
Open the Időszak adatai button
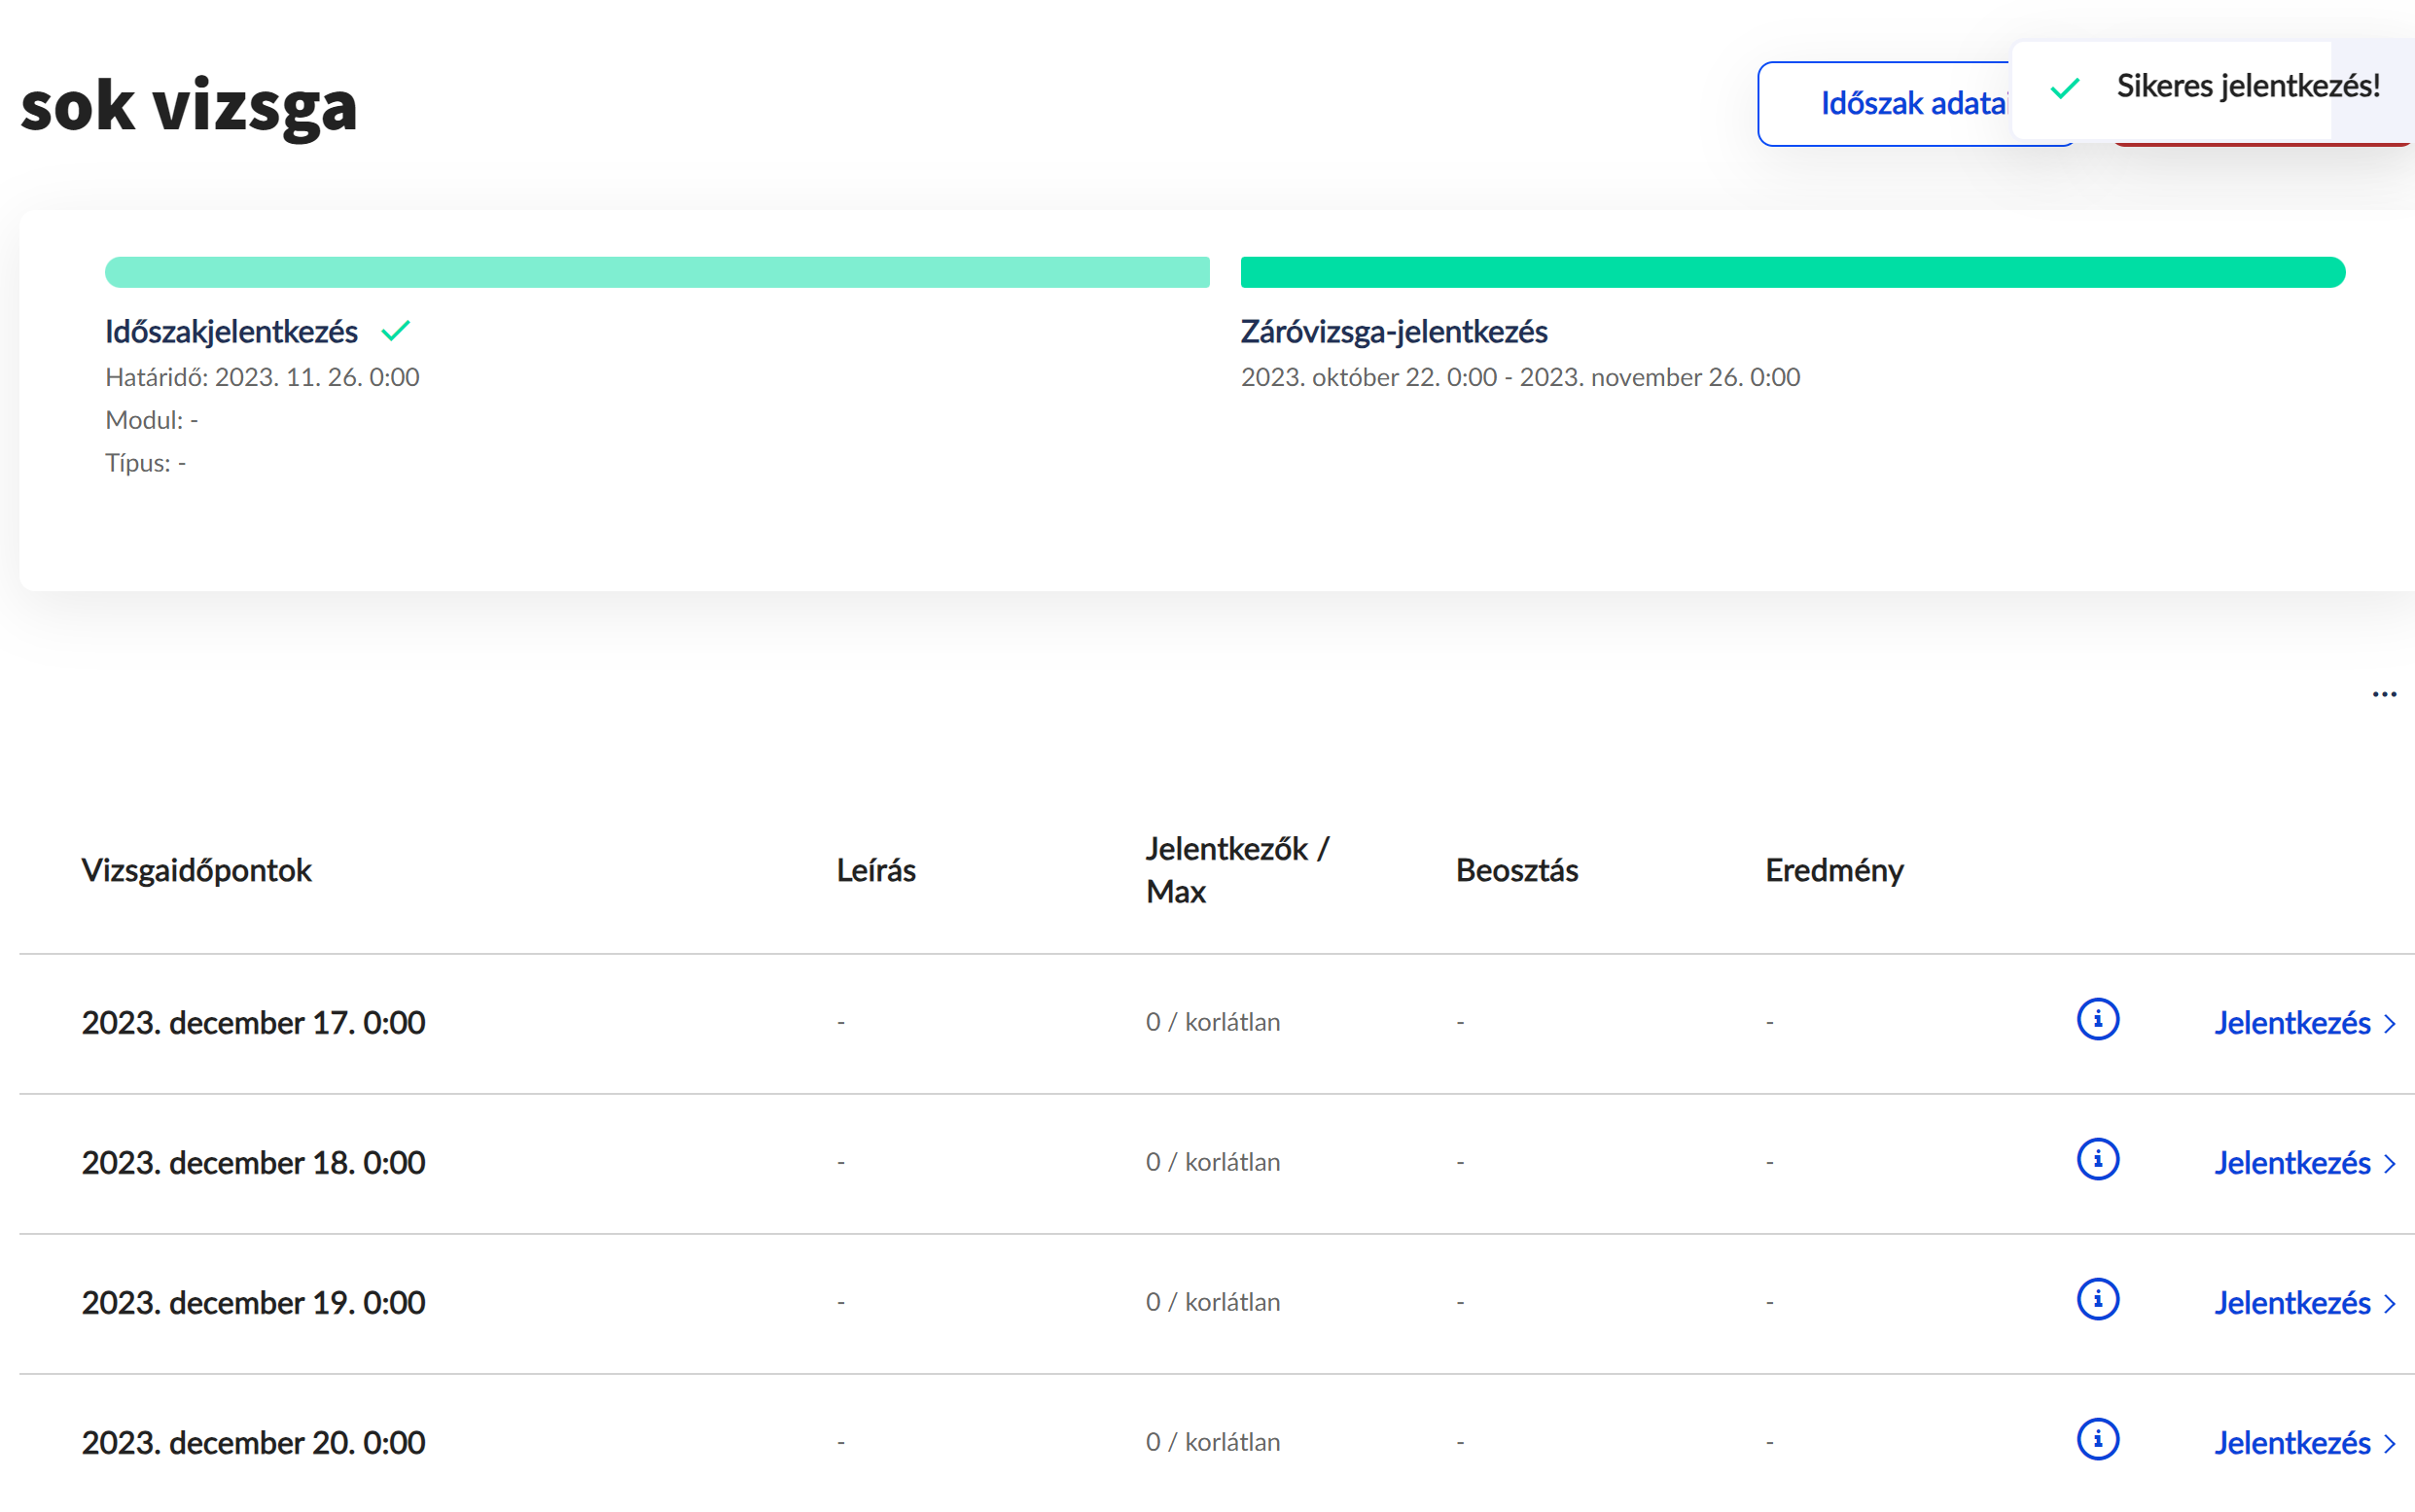tap(1890, 104)
